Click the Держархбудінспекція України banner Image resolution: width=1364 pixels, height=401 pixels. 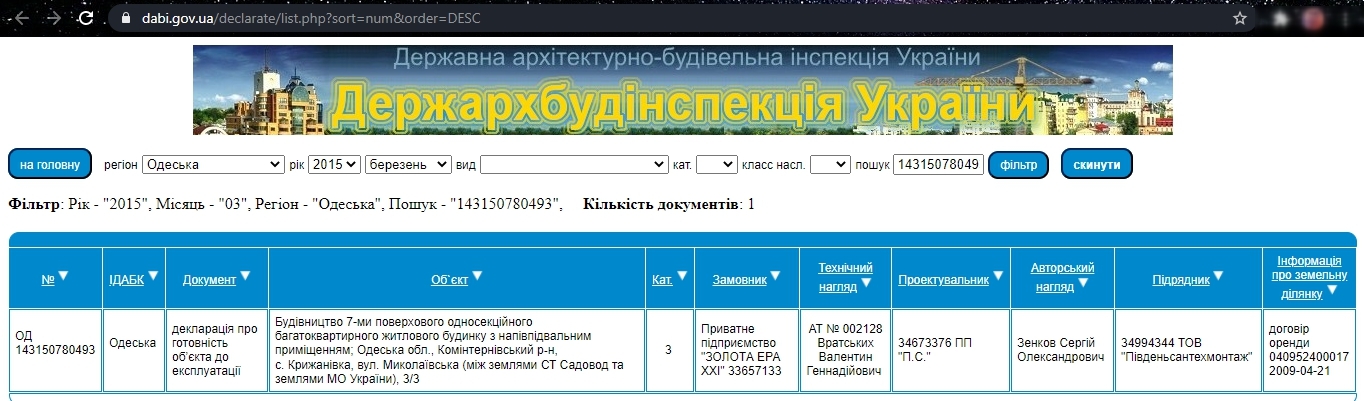click(x=682, y=89)
